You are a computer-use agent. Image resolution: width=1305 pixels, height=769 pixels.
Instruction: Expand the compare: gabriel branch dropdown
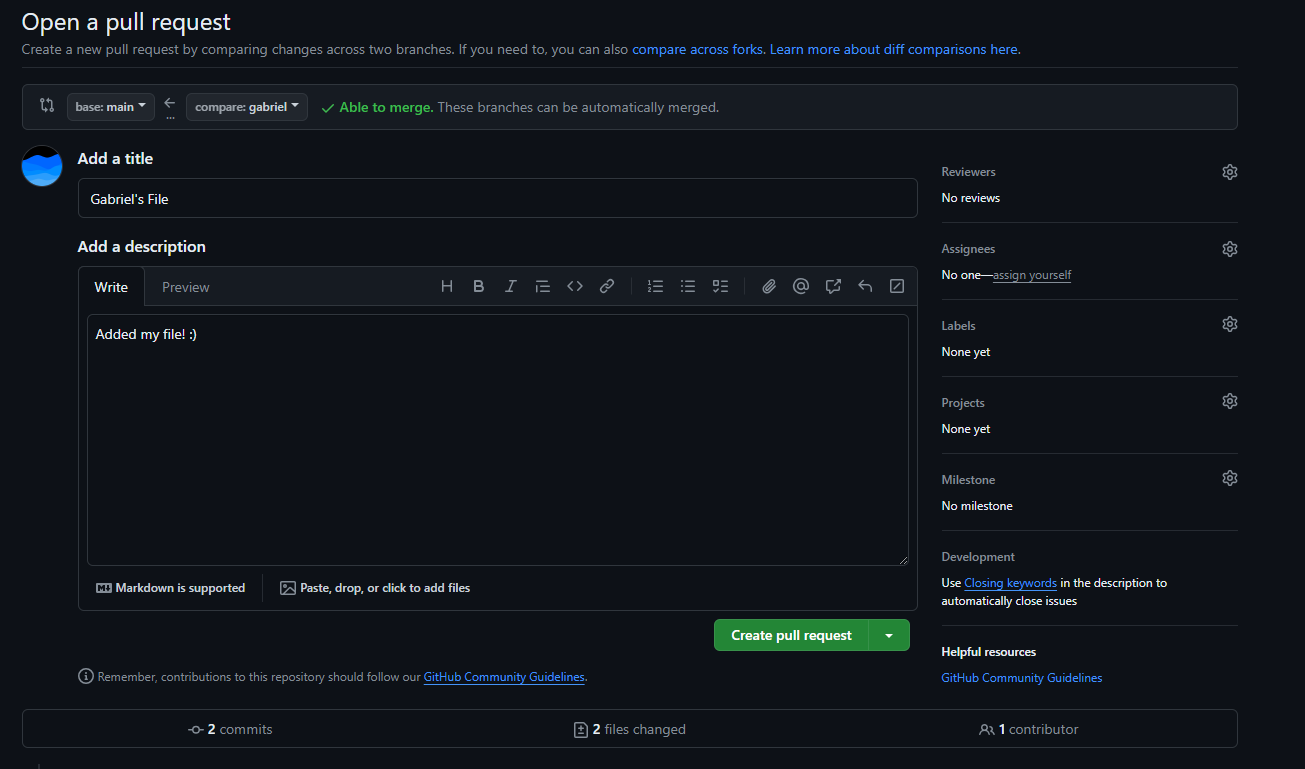pos(247,107)
